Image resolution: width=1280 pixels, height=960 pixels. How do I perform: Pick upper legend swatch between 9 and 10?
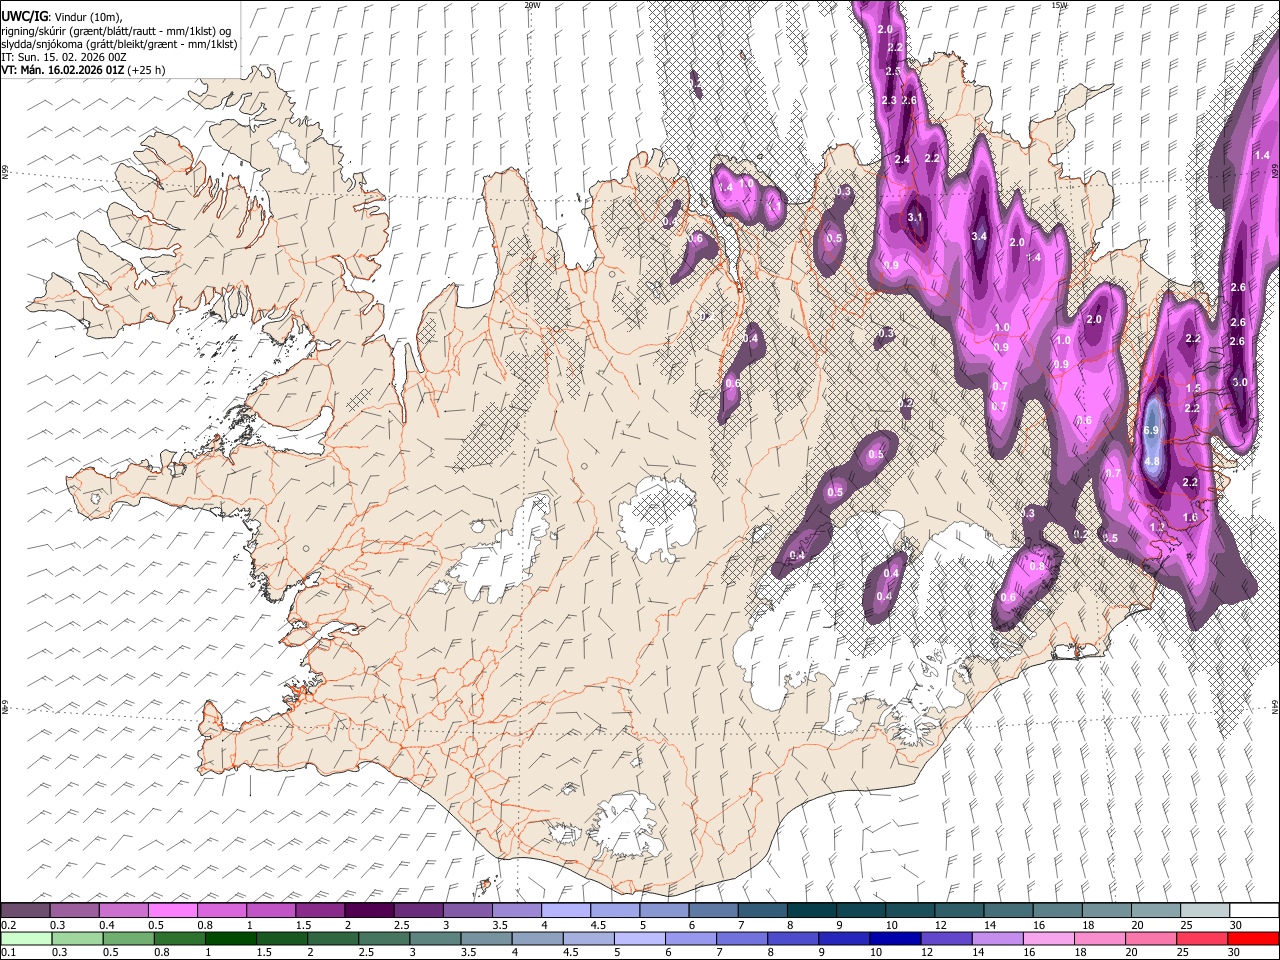coord(860,910)
